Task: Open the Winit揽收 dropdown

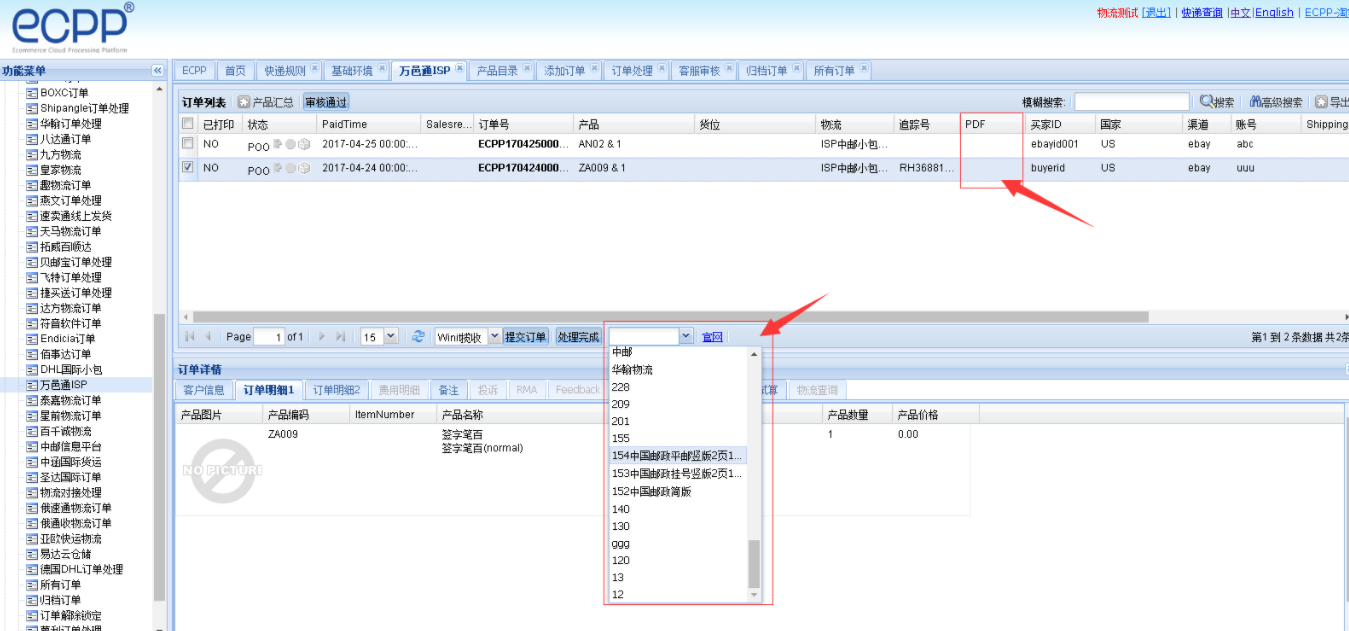Action: coord(495,337)
